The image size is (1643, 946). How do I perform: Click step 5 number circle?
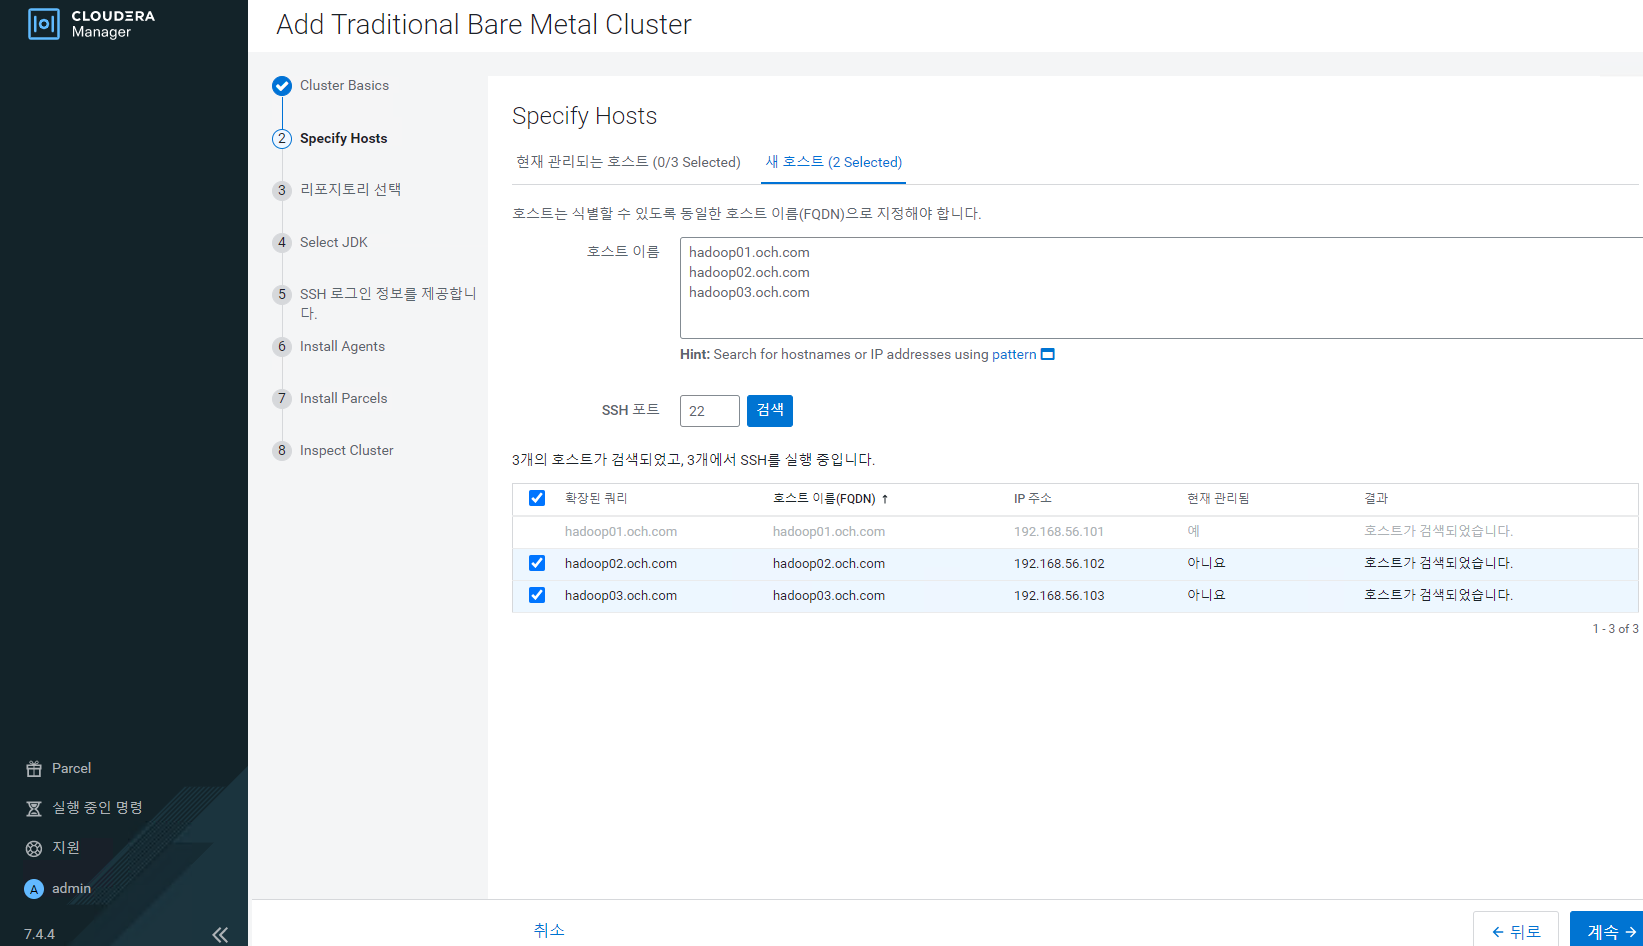282,295
